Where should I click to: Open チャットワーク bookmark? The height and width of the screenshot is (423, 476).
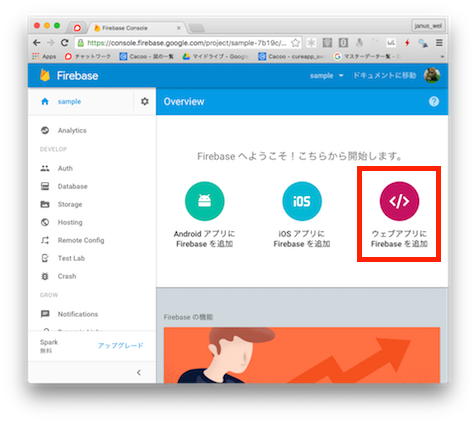[x=88, y=57]
